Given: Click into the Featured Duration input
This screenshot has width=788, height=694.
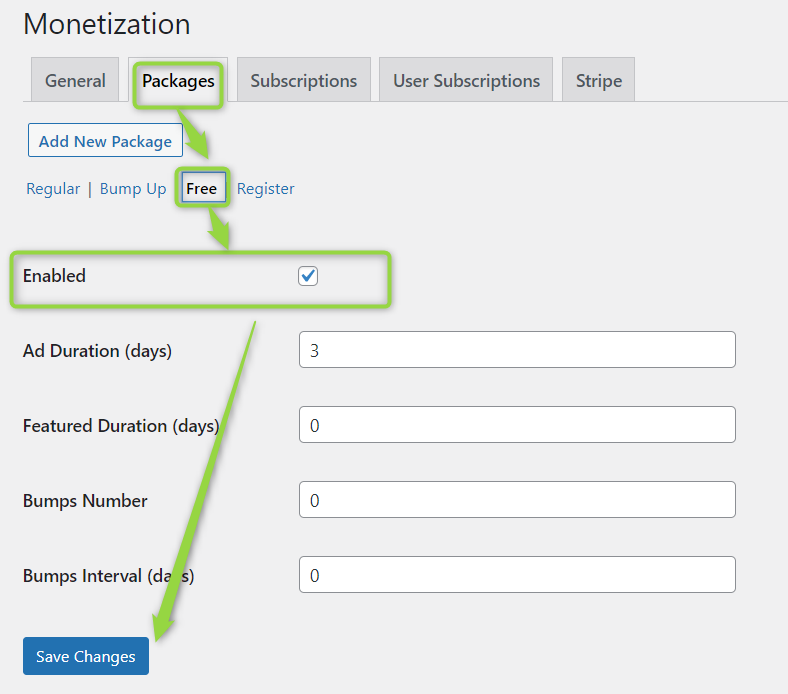Looking at the screenshot, I should click(x=517, y=425).
